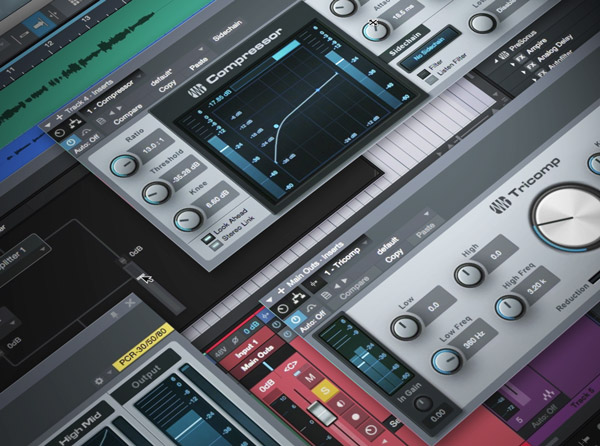Click Paste in the Tricomp header
Screen dimensions: 600x446
tap(426, 230)
